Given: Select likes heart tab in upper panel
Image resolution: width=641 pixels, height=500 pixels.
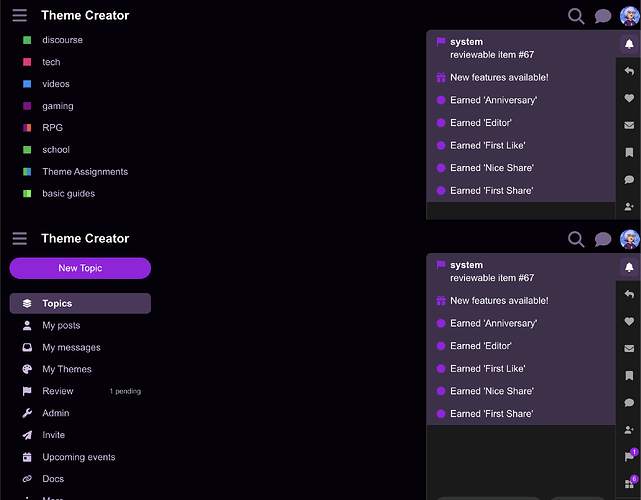Looking at the screenshot, I should point(630,98).
